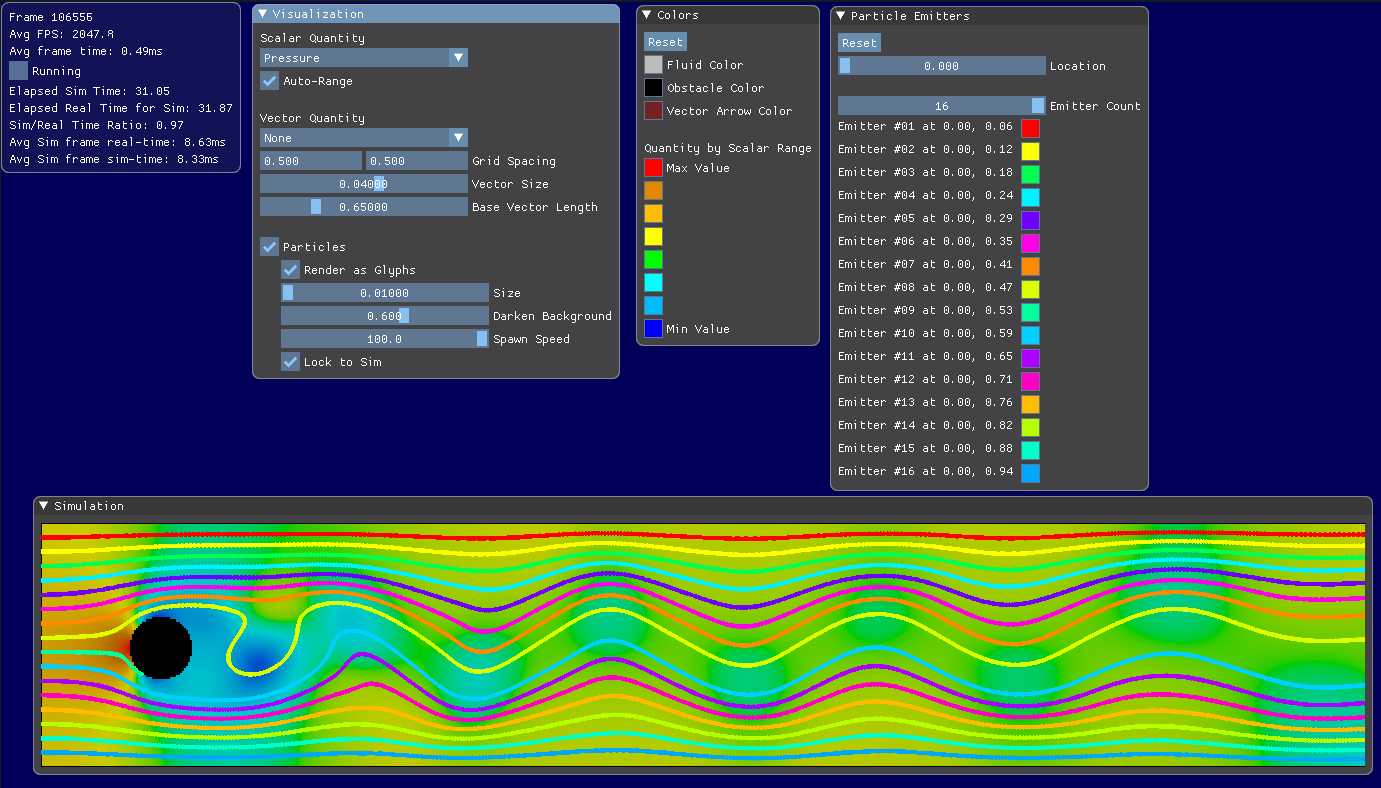Click the blue Min Value color swatch
The height and width of the screenshot is (788, 1381).
pos(653,329)
